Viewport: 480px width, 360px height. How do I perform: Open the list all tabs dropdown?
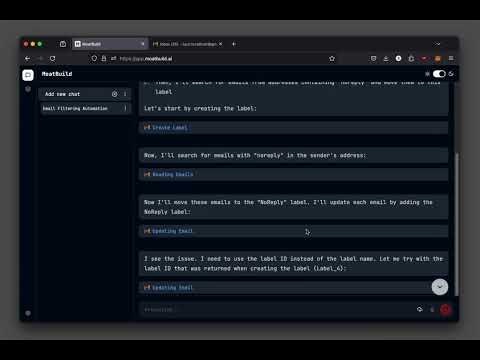pos(438,44)
